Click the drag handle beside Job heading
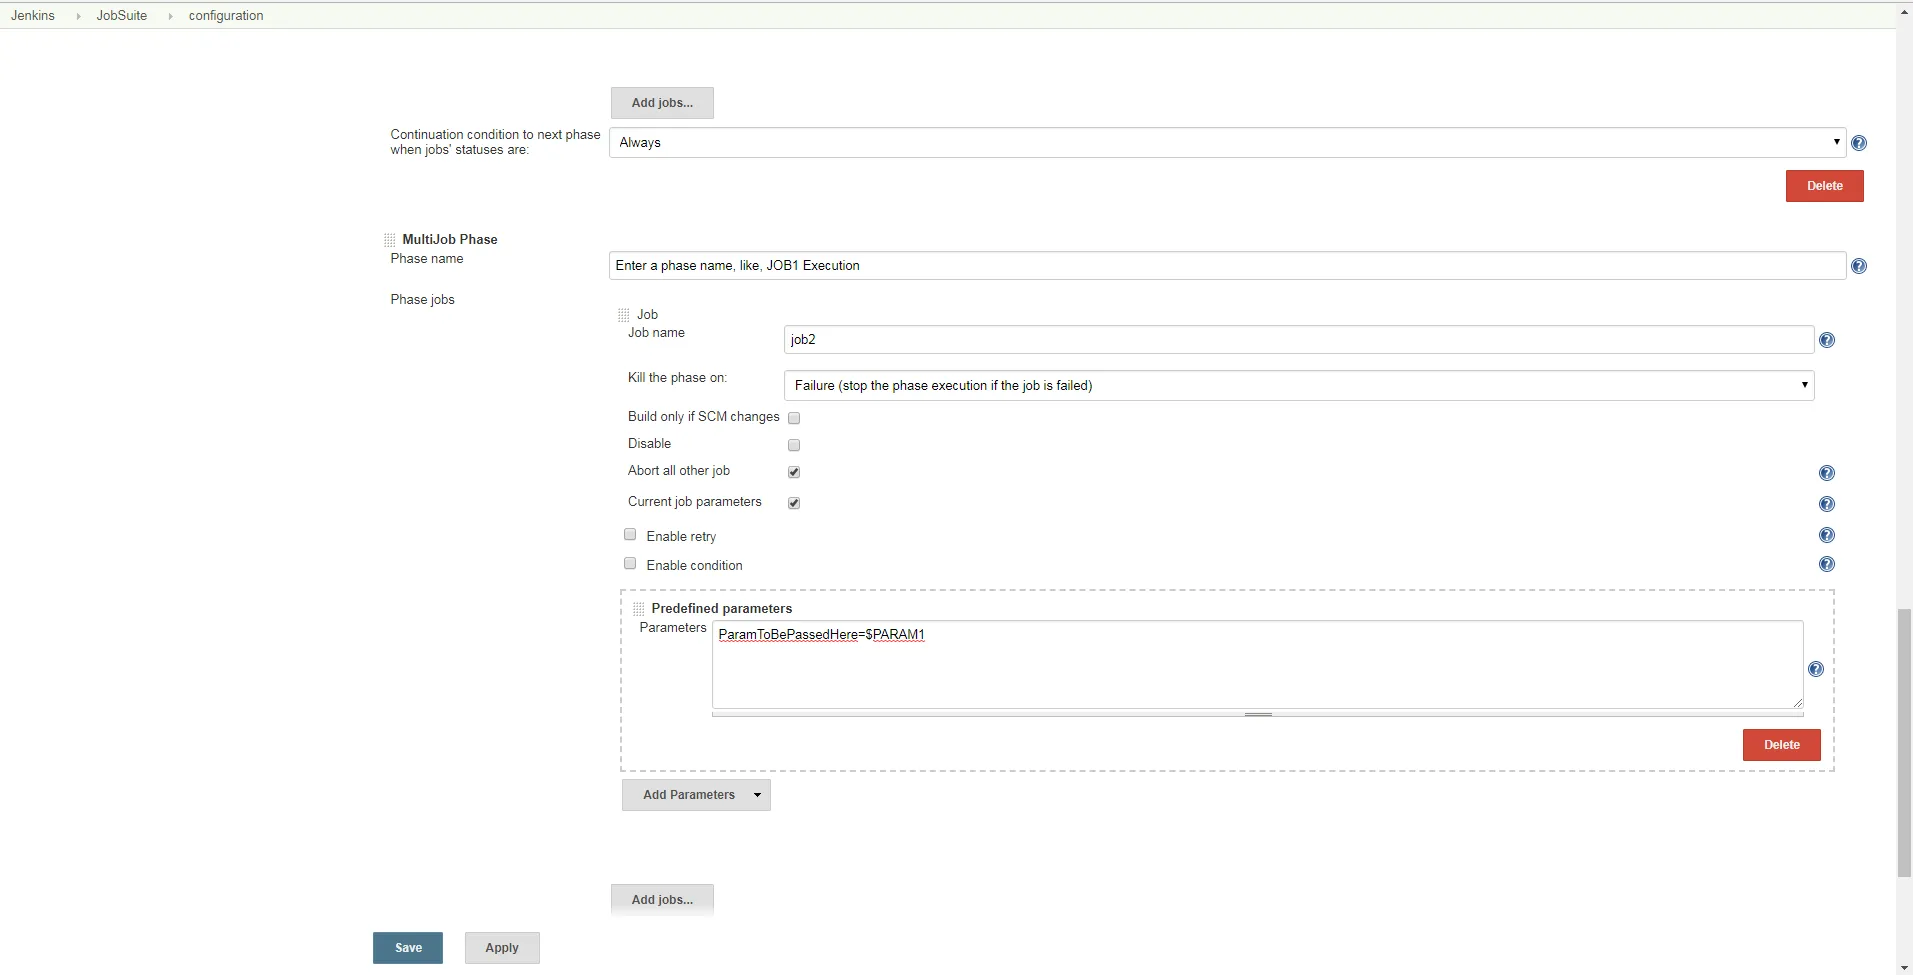Screen dimensions: 1913x975 pyautogui.click(x=624, y=315)
